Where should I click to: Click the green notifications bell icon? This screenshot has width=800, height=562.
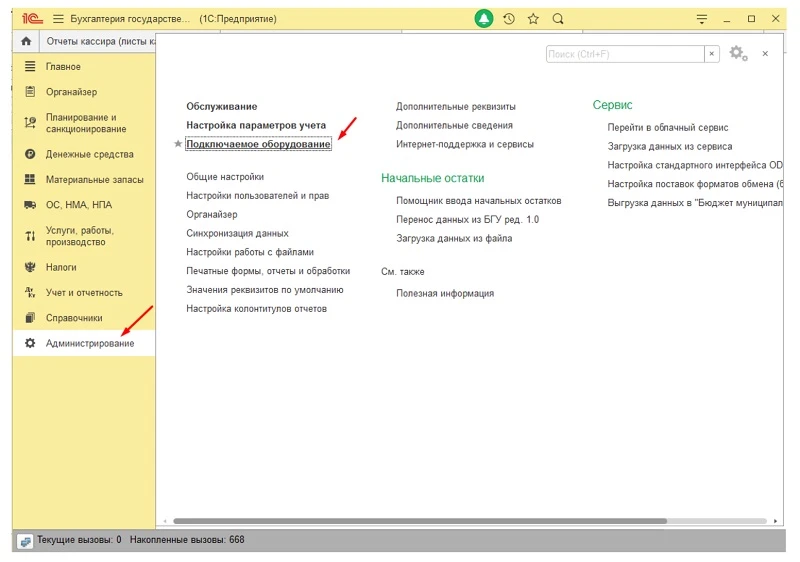(484, 18)
